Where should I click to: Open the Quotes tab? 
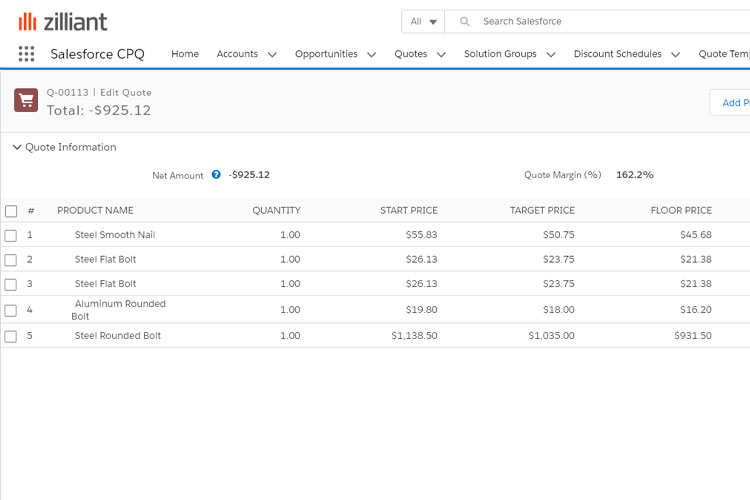[410, 54]
